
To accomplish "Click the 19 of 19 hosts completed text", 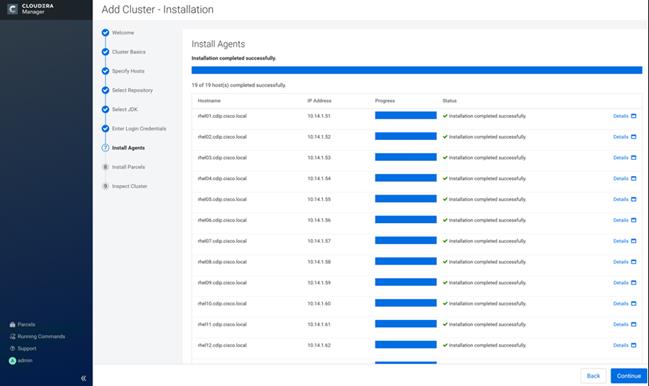I will coord(238,85).
